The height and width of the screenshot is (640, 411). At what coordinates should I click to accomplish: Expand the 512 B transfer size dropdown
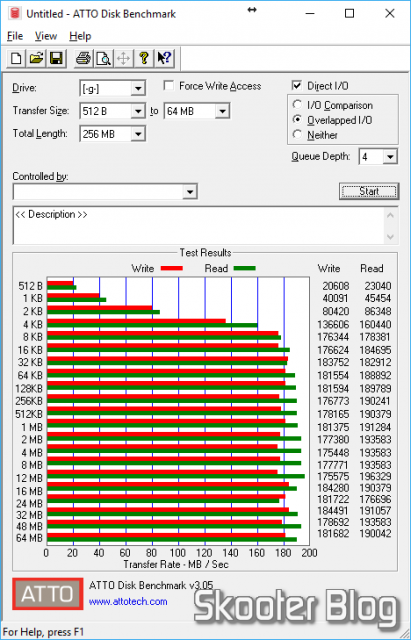pos(138,111)
